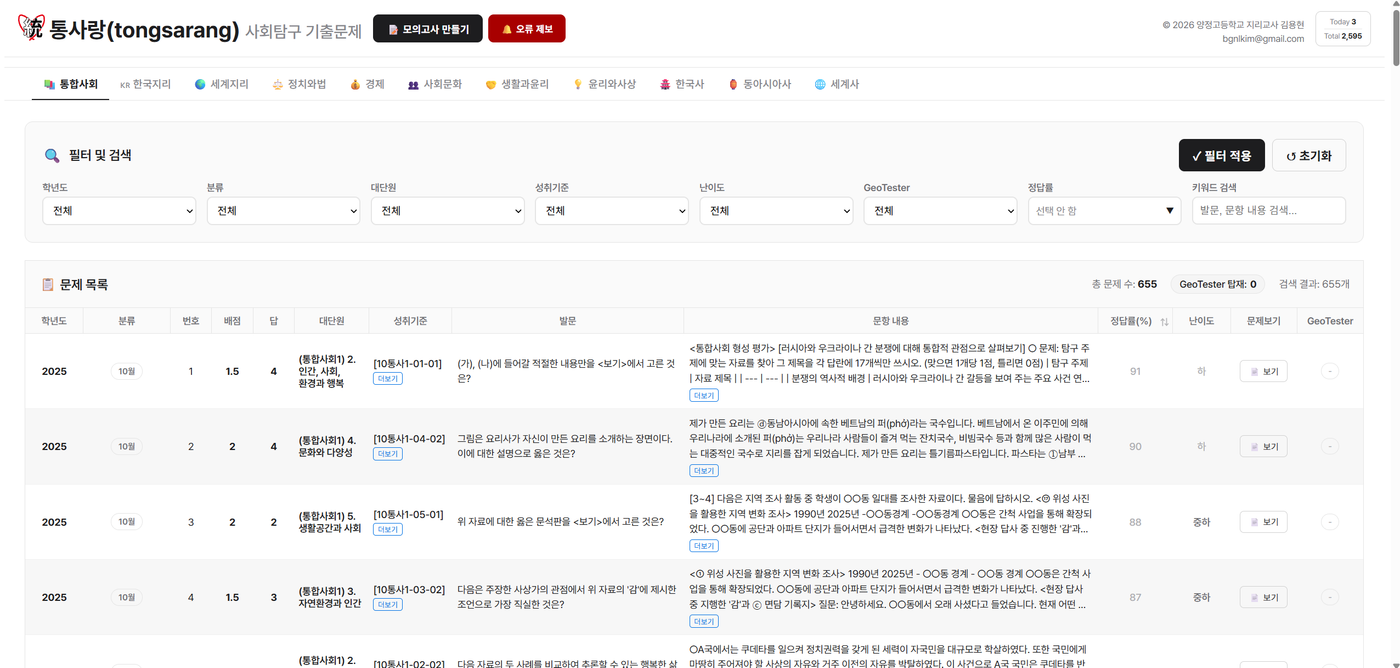Click the globe icon beside 세계지리
The image size is (1400, 668).
pos(200,85)
